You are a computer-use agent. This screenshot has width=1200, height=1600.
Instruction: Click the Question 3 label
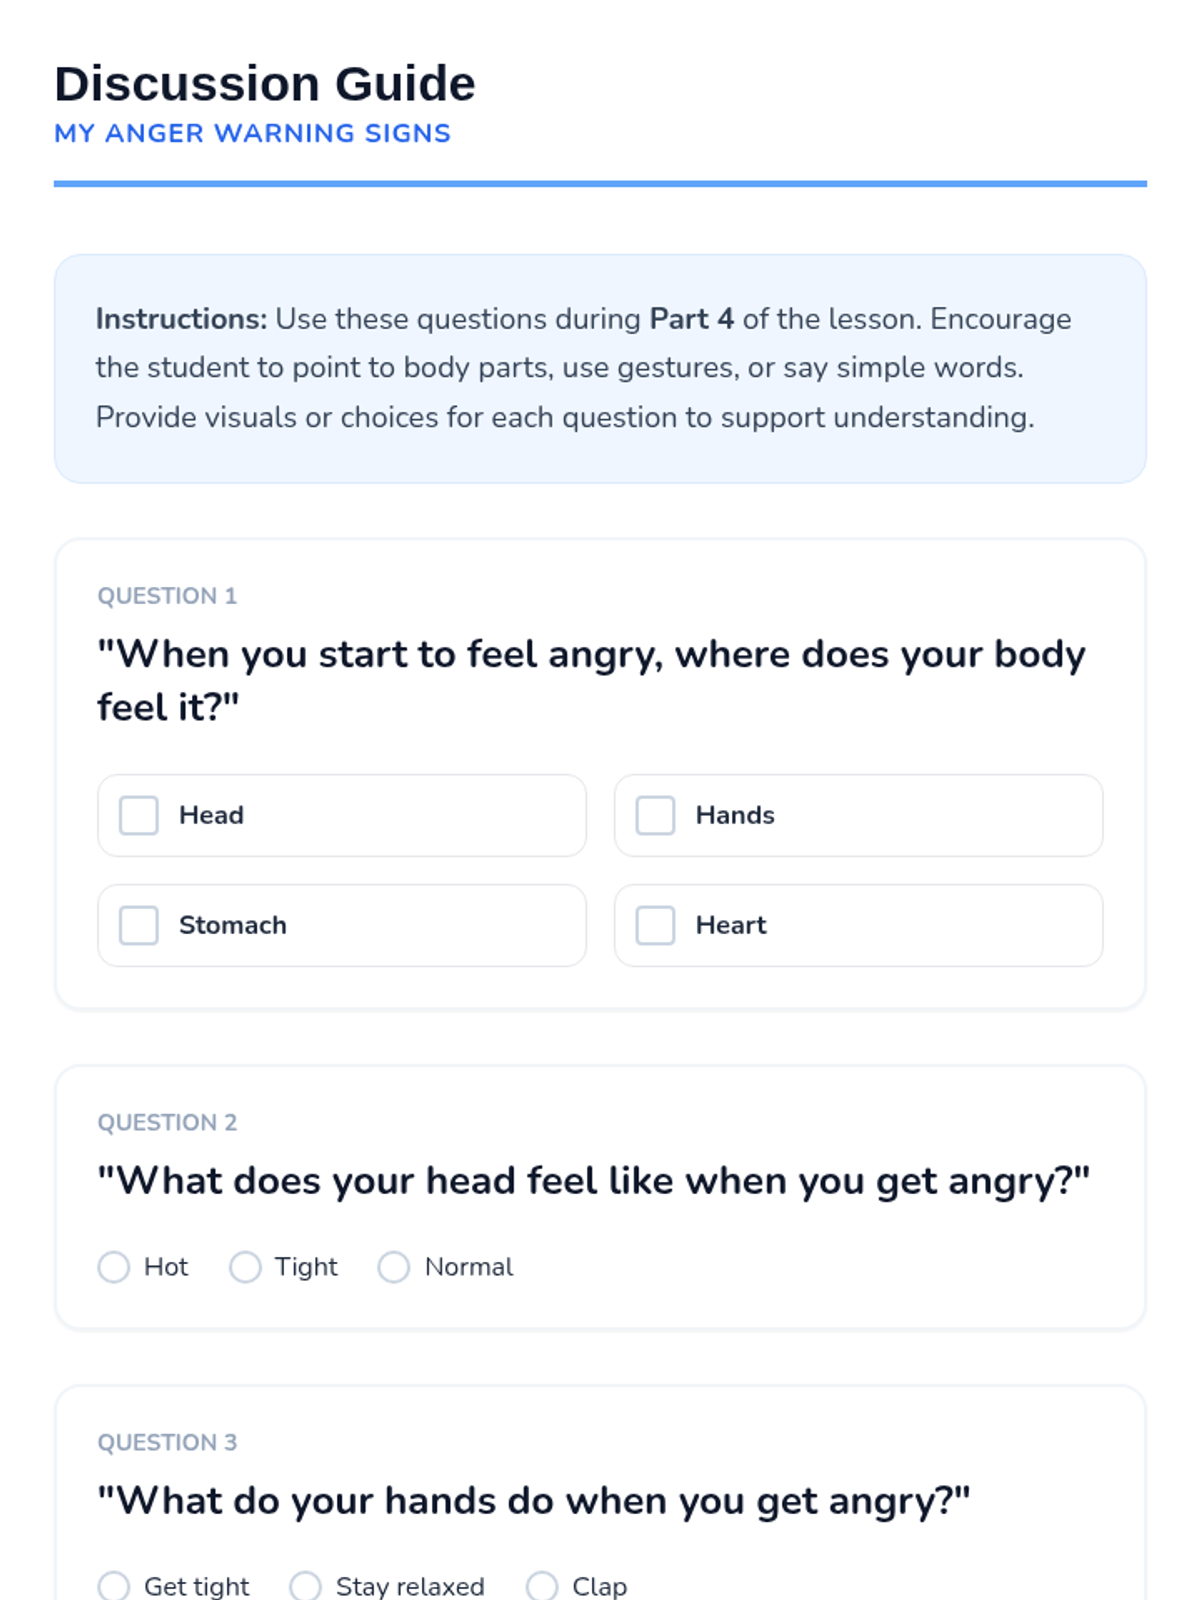point(167,1442)
